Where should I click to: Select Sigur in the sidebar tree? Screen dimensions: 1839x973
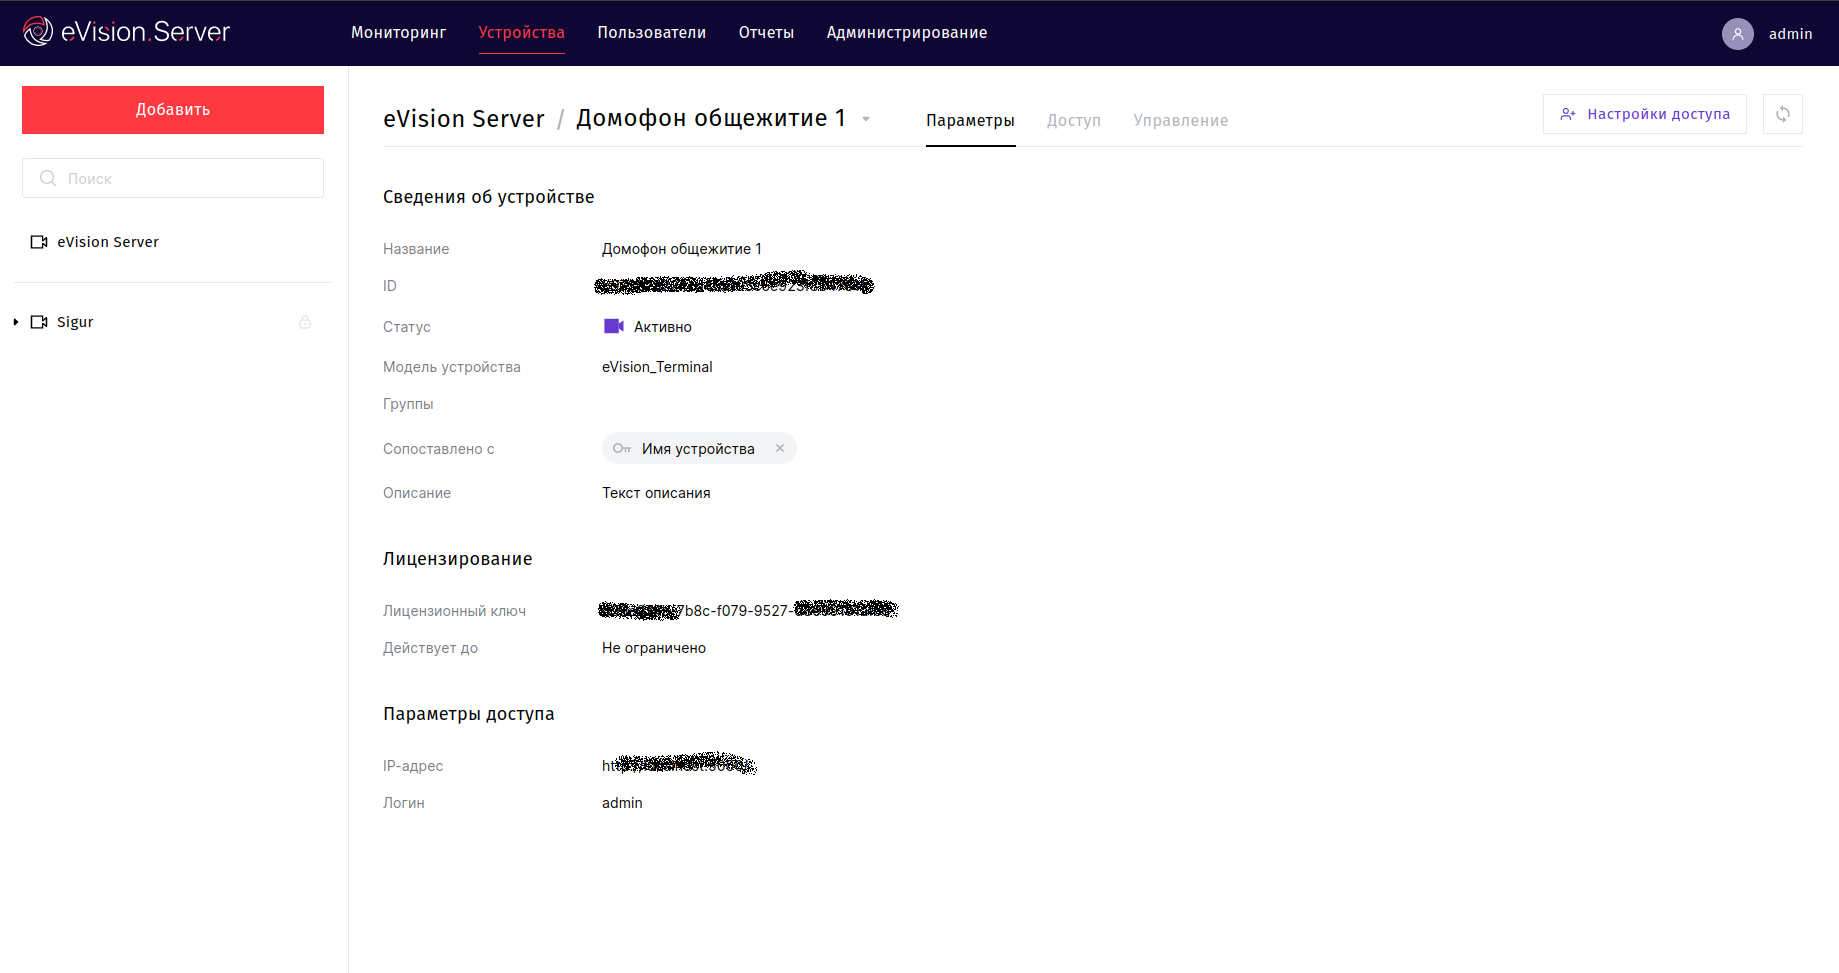tap(75, 322)
